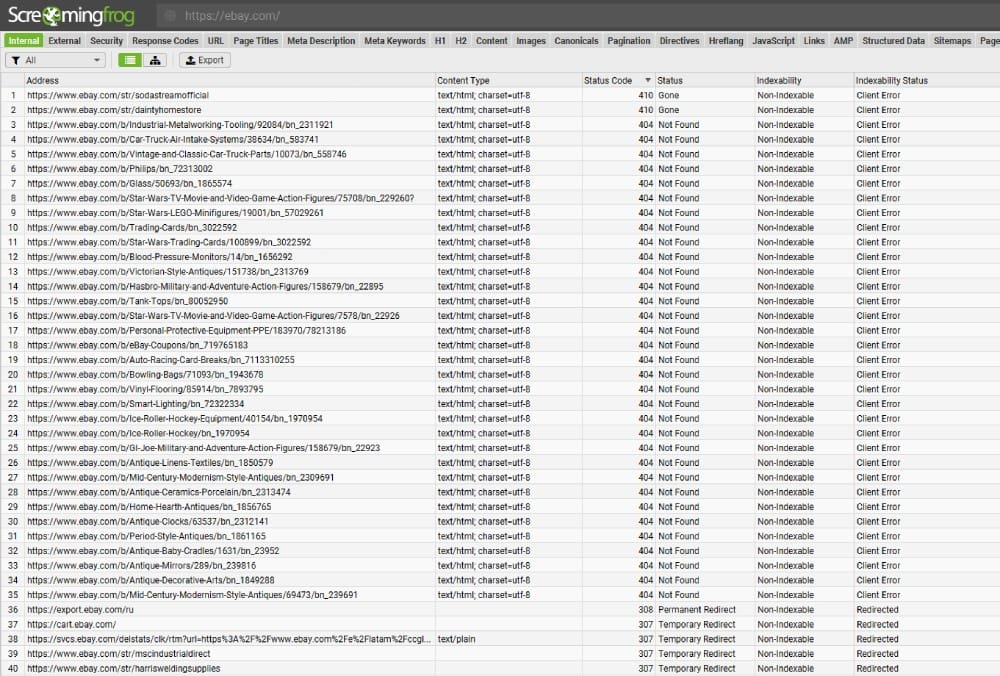Switch to list view icon
The width and height of the screenshot is (1000, 676).
pos(130,60)
